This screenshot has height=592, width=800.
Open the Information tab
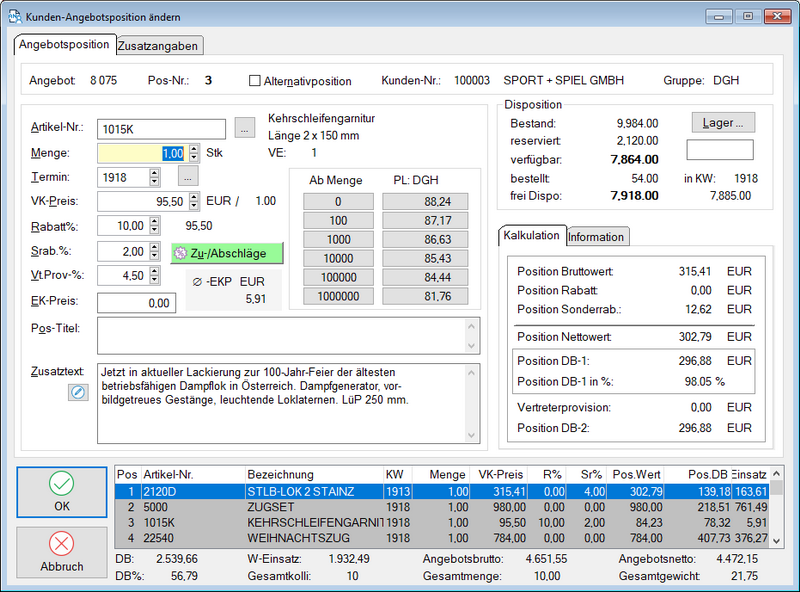[596, 237]
